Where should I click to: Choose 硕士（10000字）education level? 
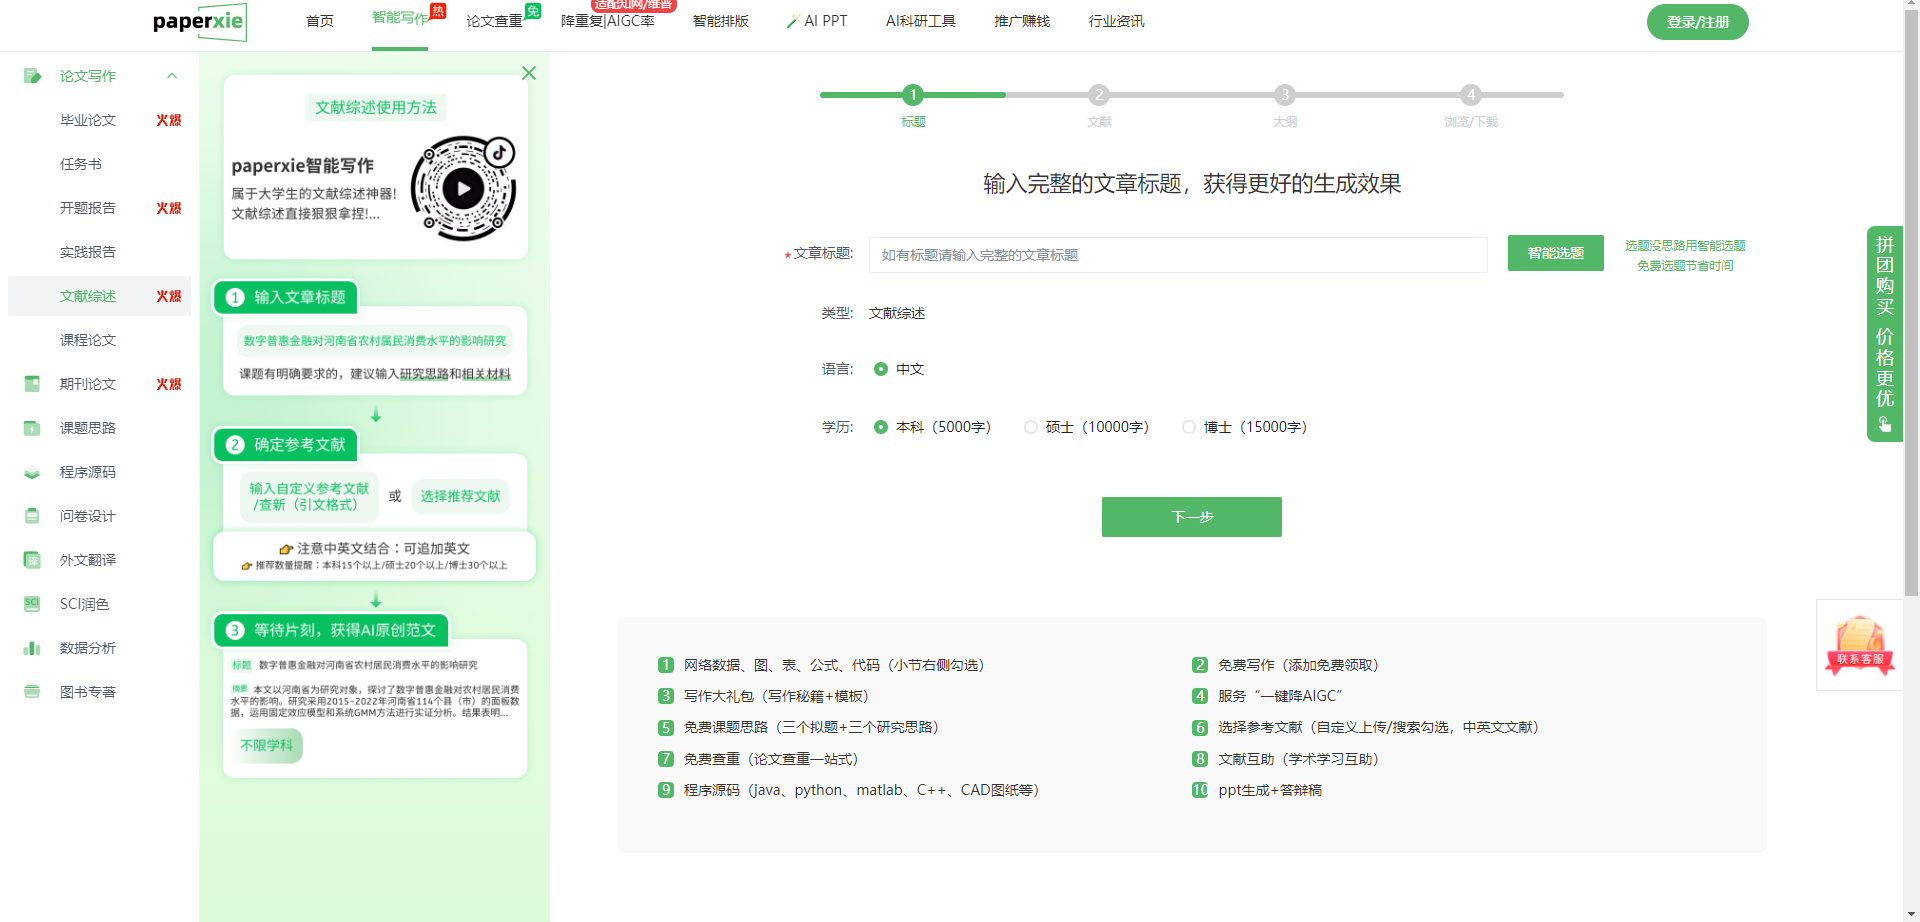(x=1030, y=427)
